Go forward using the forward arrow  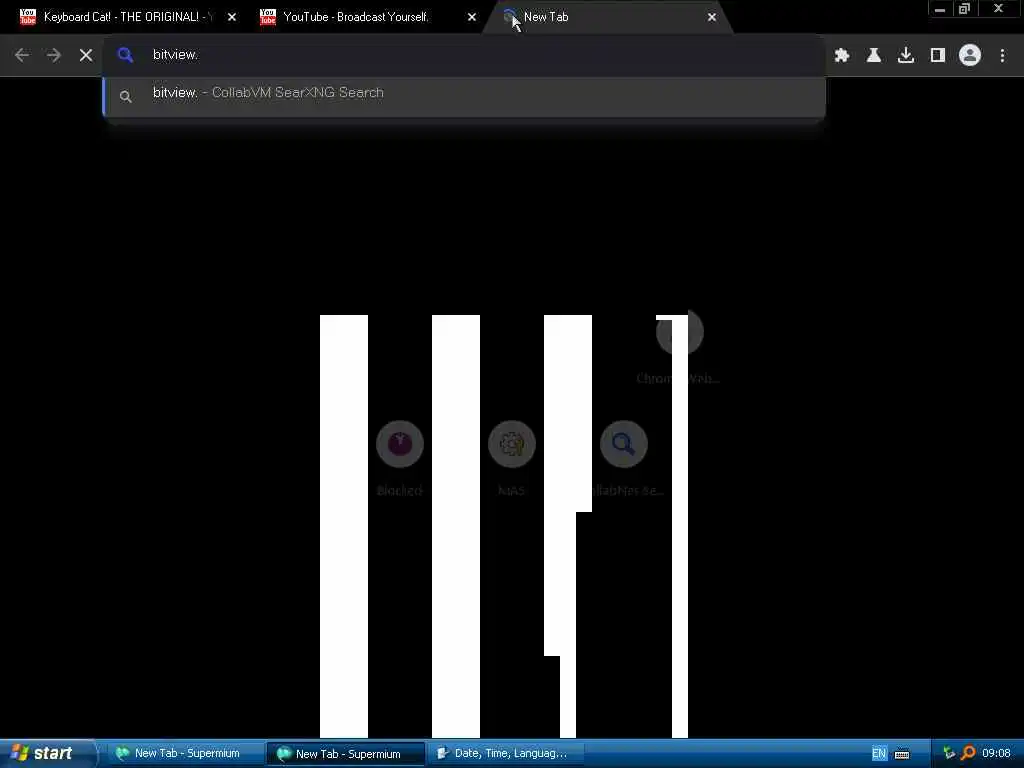54,56
